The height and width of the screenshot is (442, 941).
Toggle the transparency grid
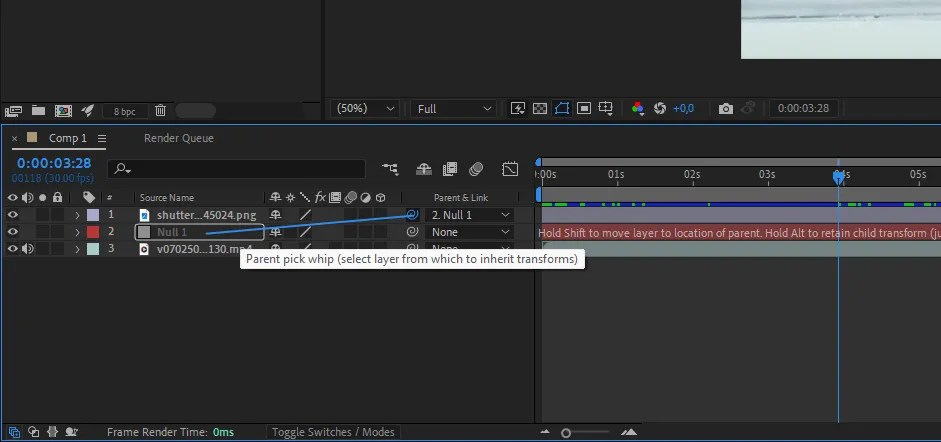(540, 109)
